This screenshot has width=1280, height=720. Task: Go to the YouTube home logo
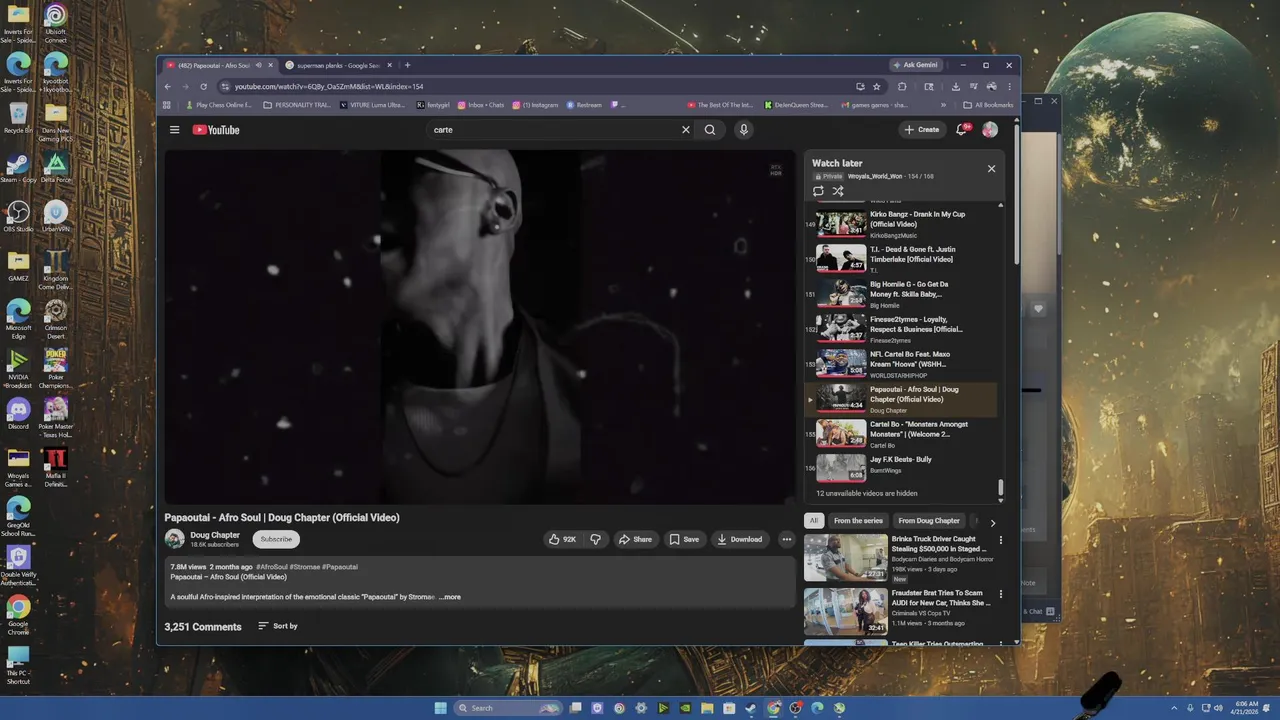(216, 130)
